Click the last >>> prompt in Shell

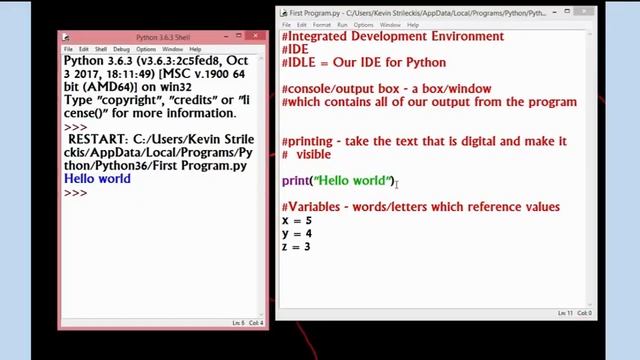[76, 193]
